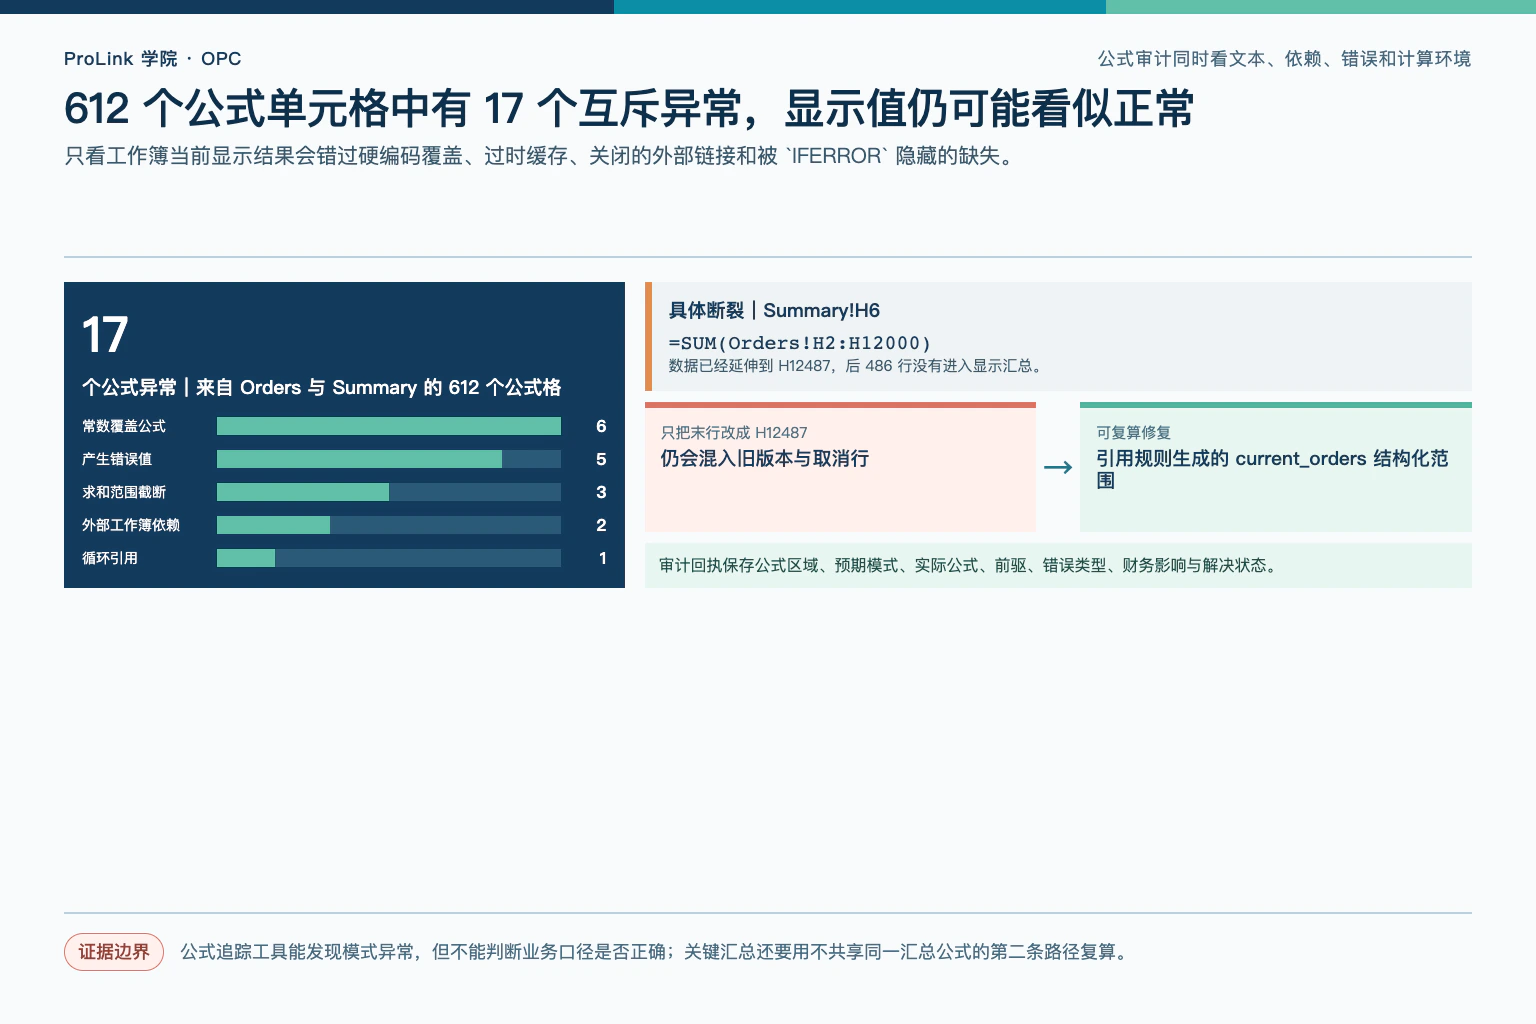Click the 具体断裂 | Summary!H6 heading
This screenshot has height=1024, width=1536.
774,311
